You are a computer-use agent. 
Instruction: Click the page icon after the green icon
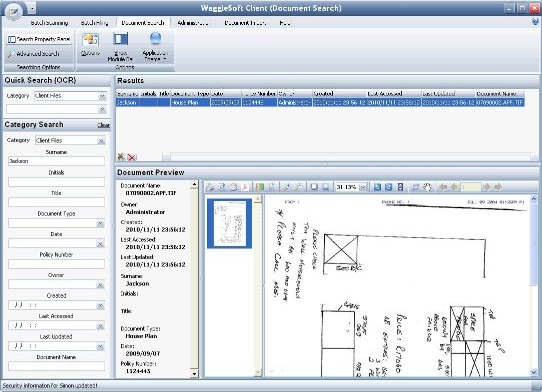tap(272, 187)
